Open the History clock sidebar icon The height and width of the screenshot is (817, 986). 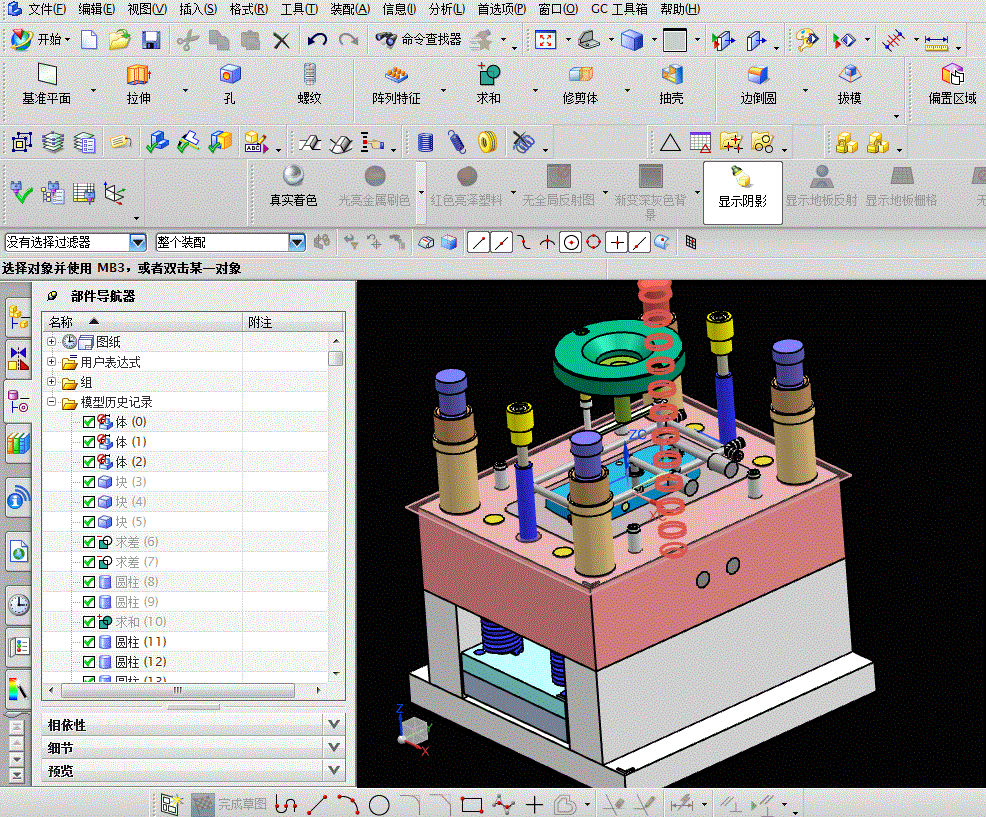point(18,604)
